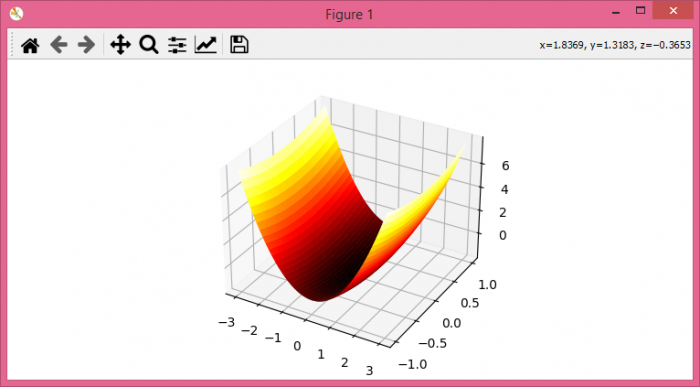Viewport: 700px width, 387px height.
Task: Click the x-axis tick label −1
Action: click(273, 338)
